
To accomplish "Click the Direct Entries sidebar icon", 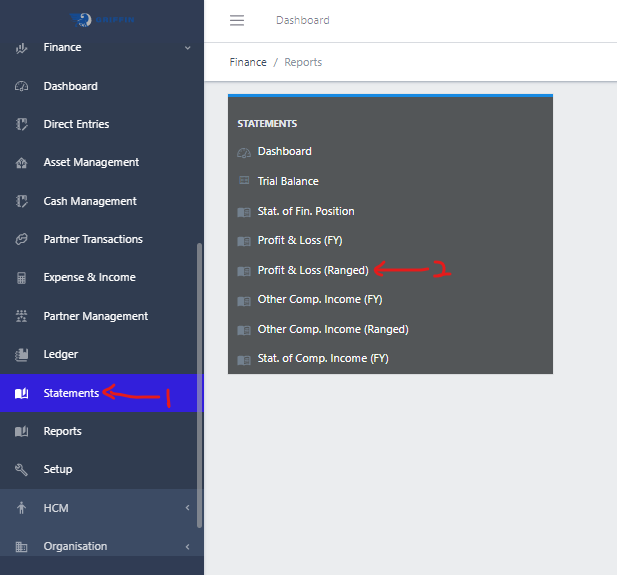I will (21, 125).
